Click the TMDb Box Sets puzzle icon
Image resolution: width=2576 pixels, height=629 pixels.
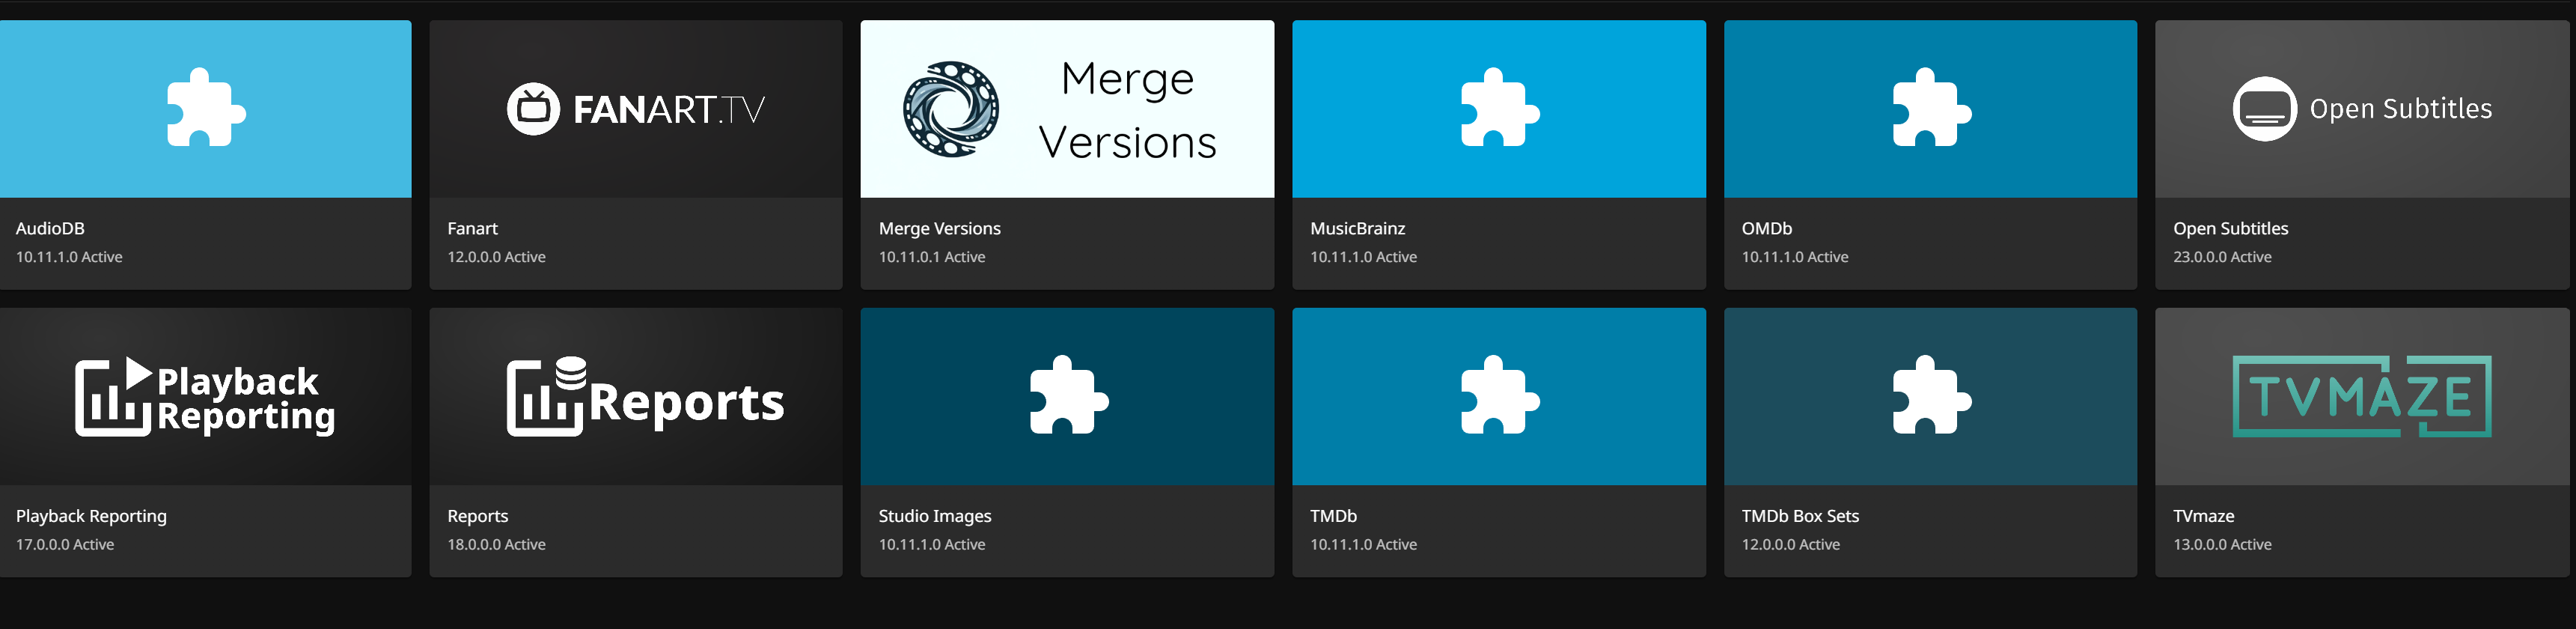tap(1930, 396)
